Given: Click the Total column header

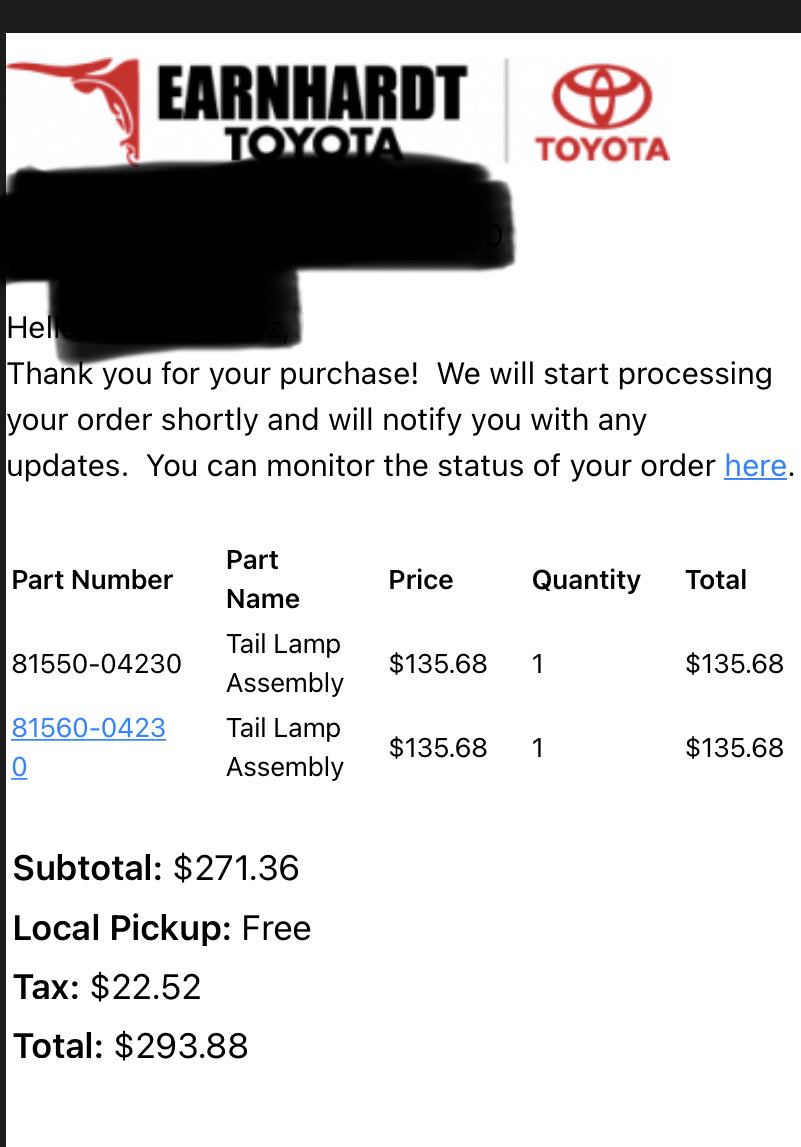Looking at the screenshot, I should coord(716,579).
